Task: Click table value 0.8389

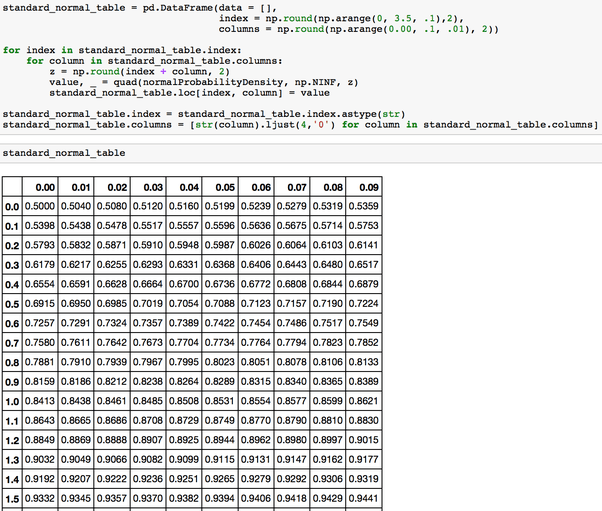Action: click(364, 382)
